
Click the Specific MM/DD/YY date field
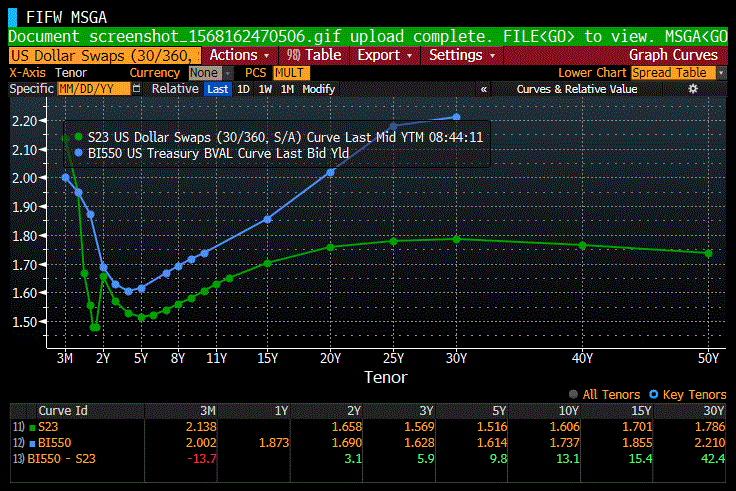93,89
